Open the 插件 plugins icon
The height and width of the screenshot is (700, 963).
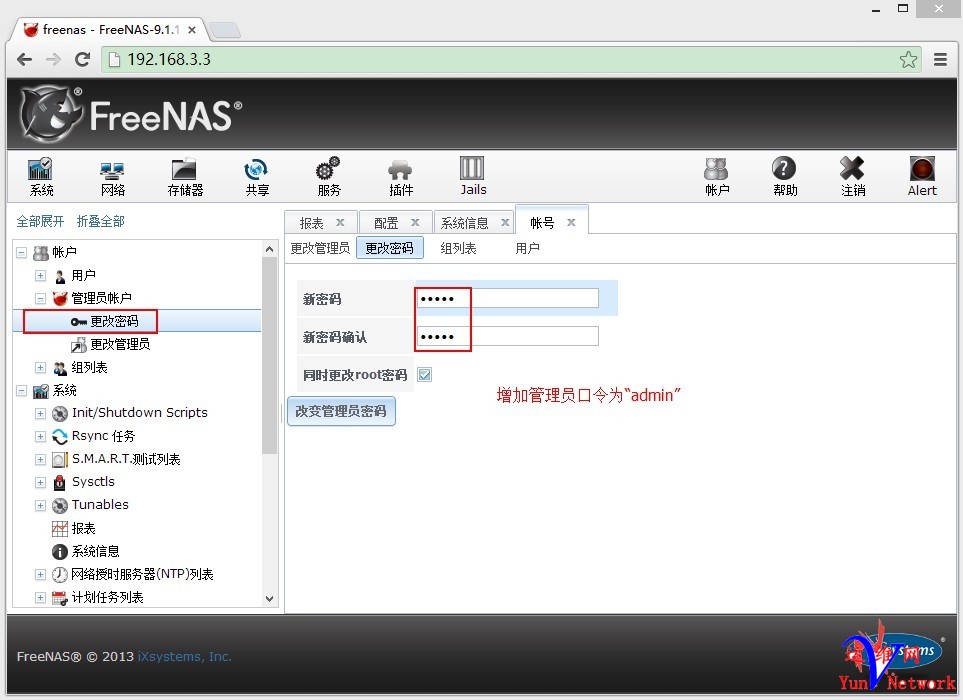tap(400, 176)
